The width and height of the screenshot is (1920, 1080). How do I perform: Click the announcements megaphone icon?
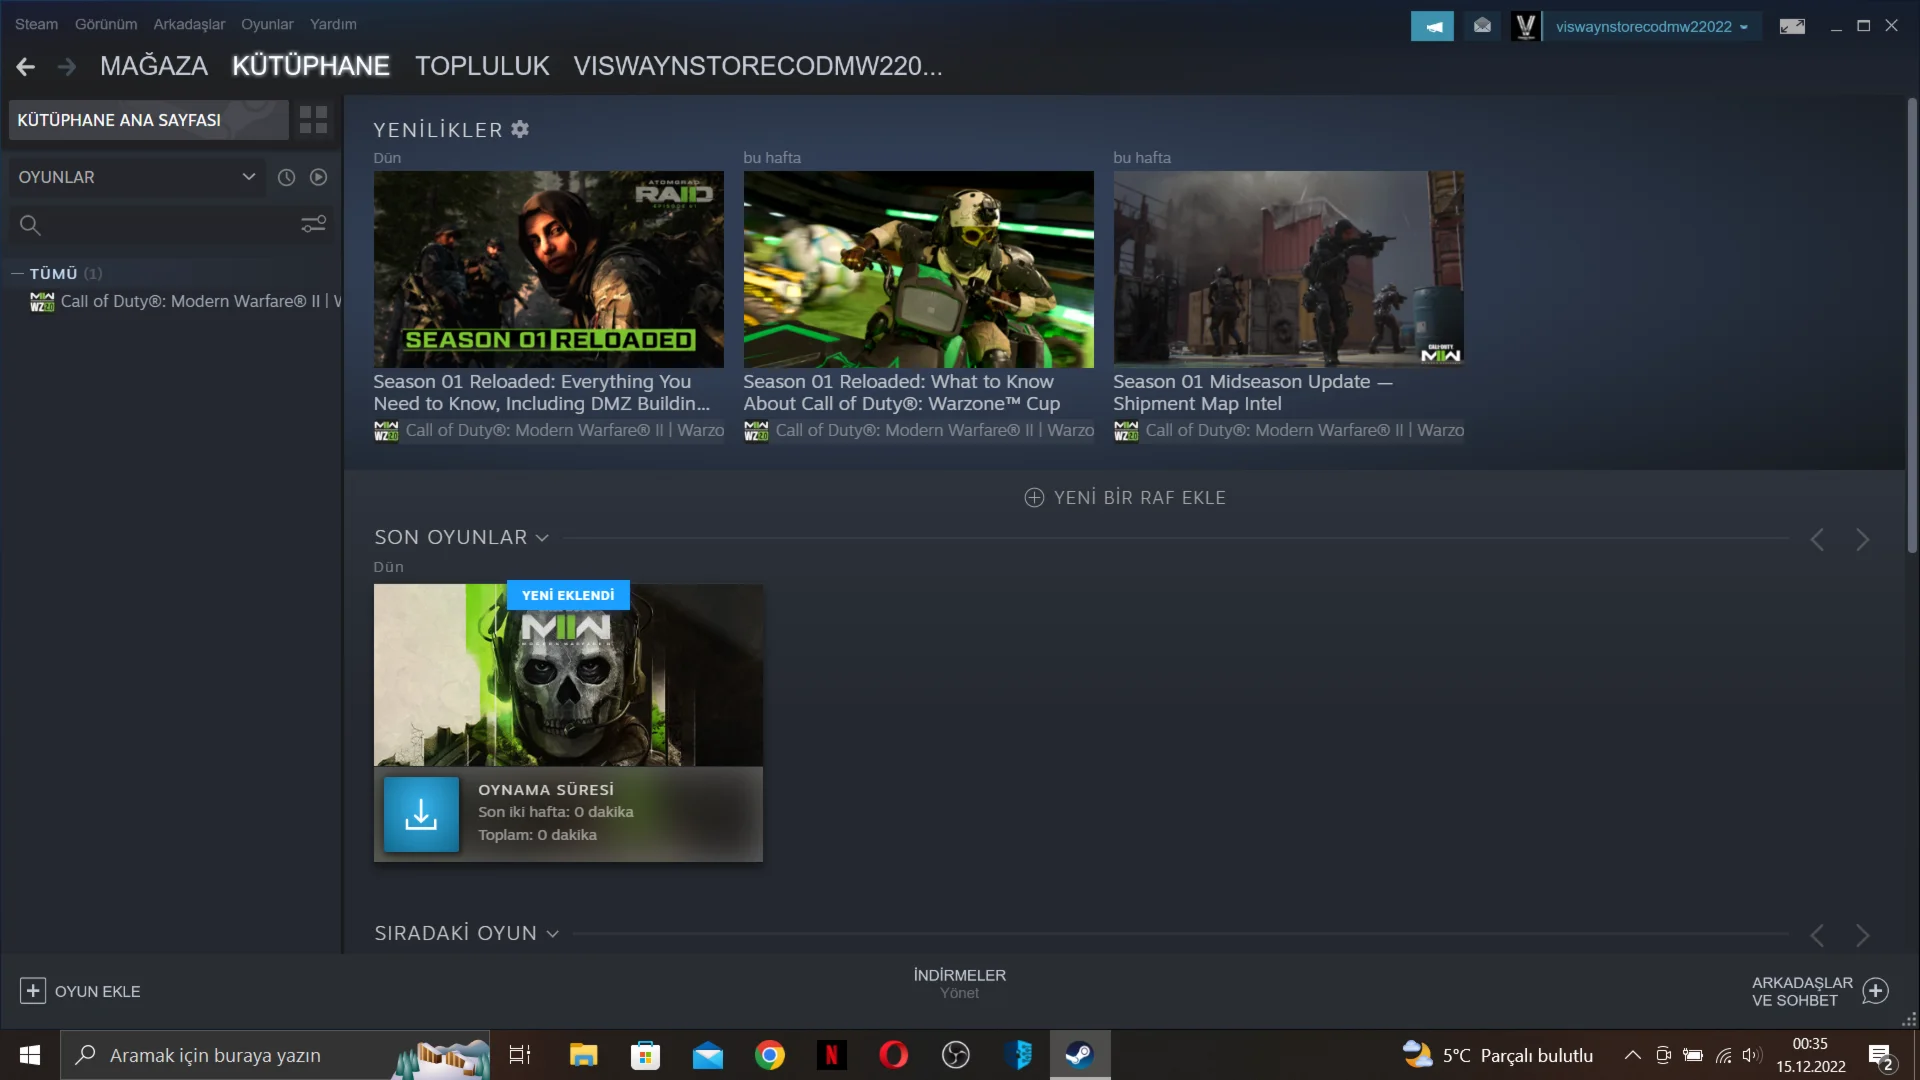[x=1432, y=26]
